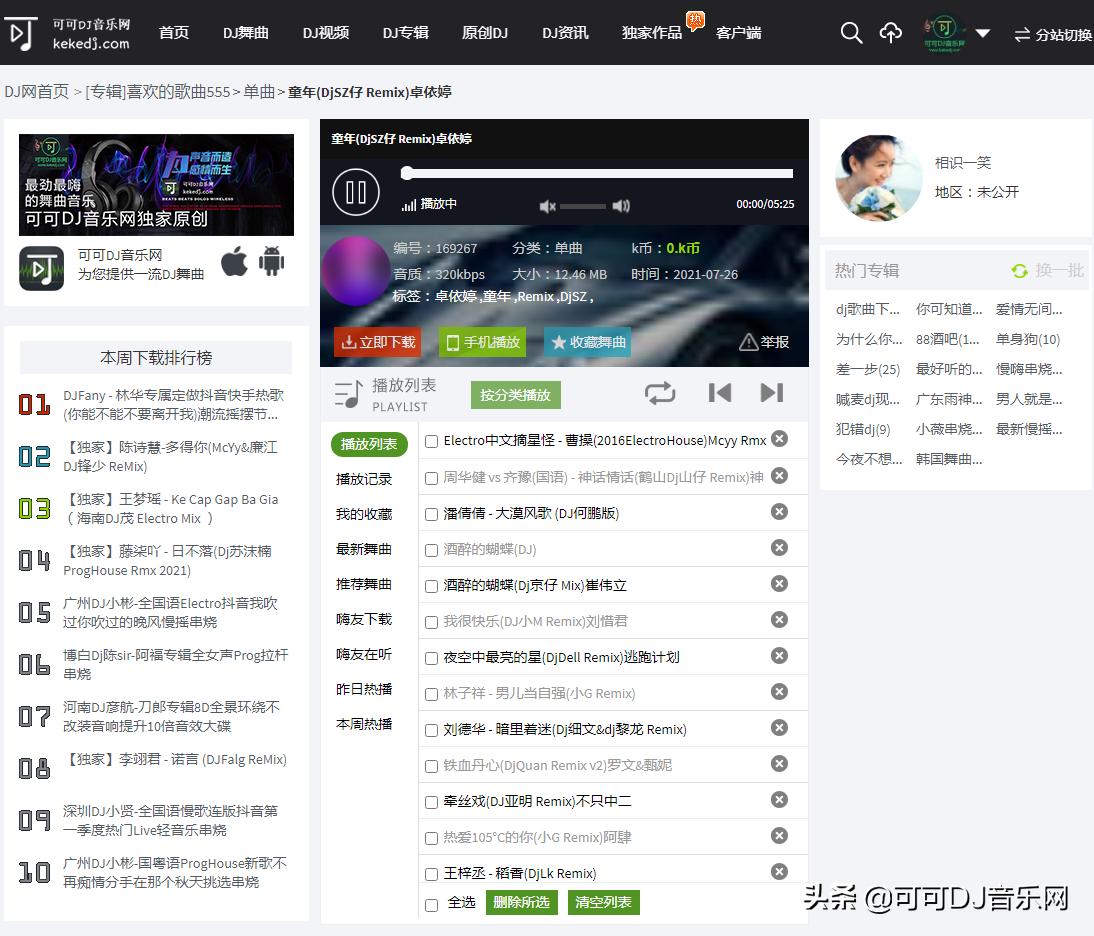The height and width of the screenshot is (936, 1094).
Task: Check the 潘倩倩 - 大漠风歌 checkbox
Action: tap(431, 514)
